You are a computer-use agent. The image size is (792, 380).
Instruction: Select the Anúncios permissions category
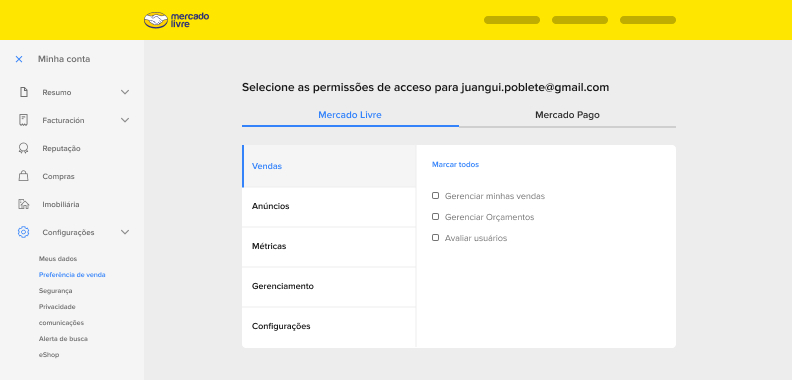329,207
